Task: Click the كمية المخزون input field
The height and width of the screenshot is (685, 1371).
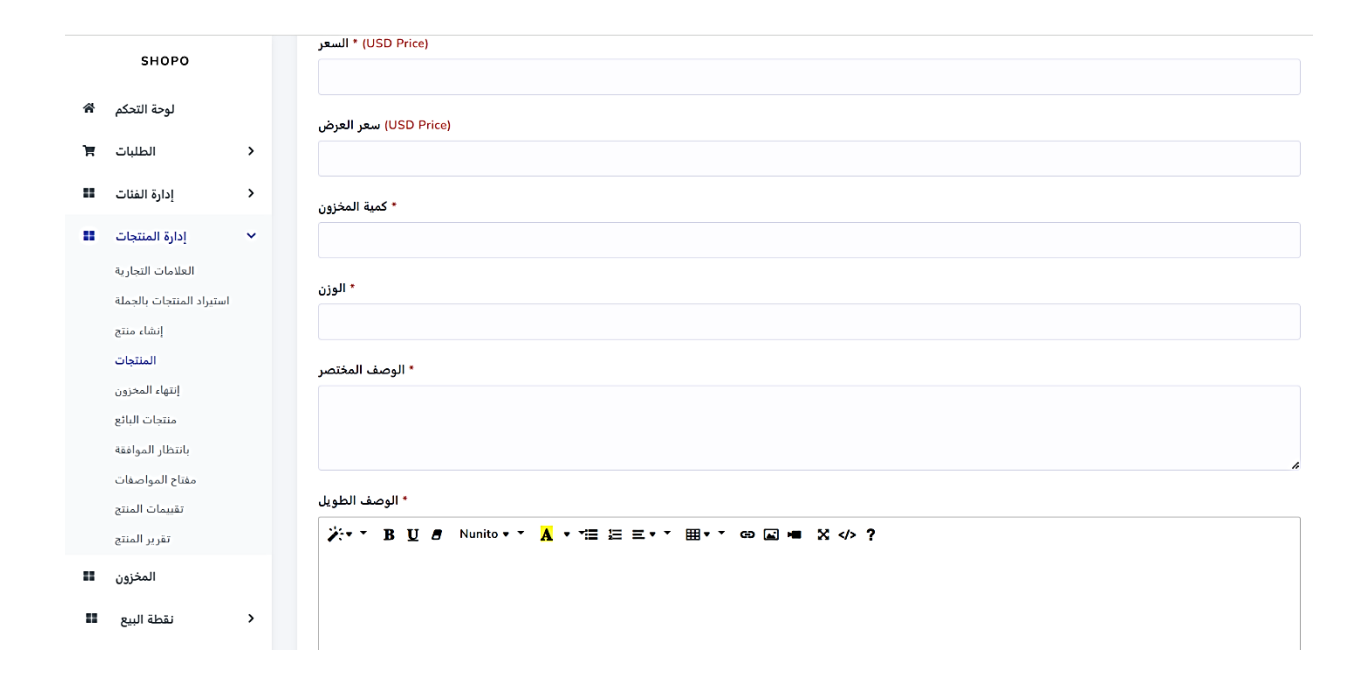Action: point(808,240)
